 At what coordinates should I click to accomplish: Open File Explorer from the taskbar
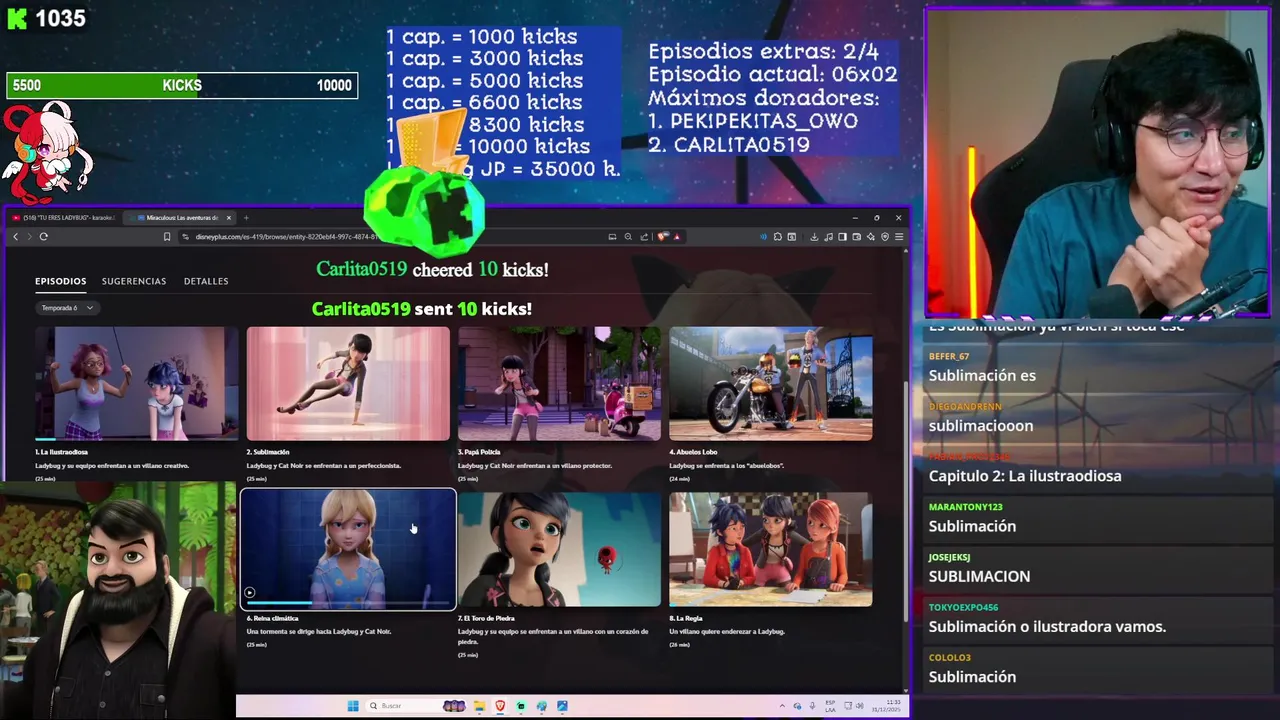point(479,706)
